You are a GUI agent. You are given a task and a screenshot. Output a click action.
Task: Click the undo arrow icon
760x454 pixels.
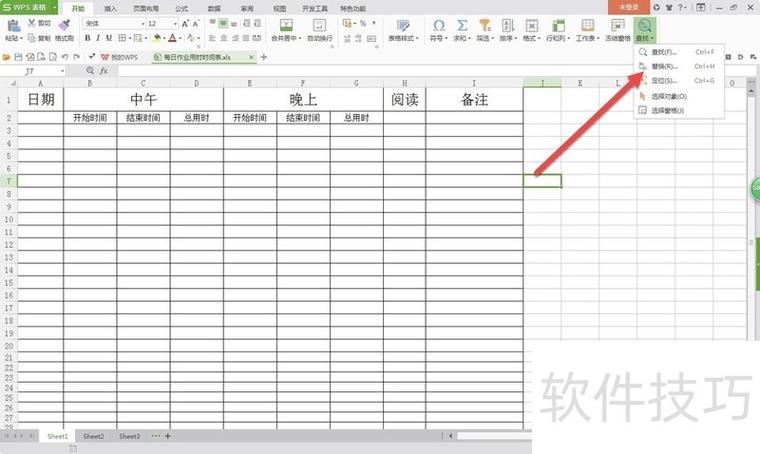pyautogui.click(x=65, y=57)
